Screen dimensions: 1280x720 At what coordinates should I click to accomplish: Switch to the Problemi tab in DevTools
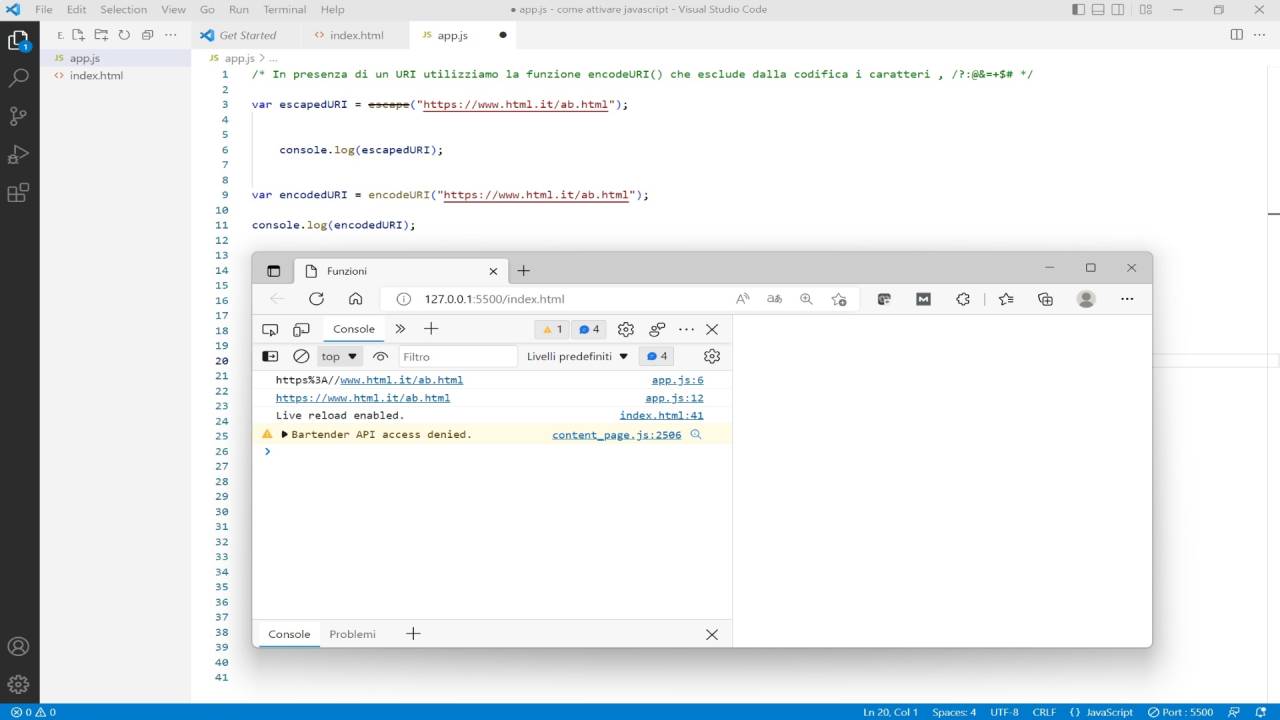point(352,633)
